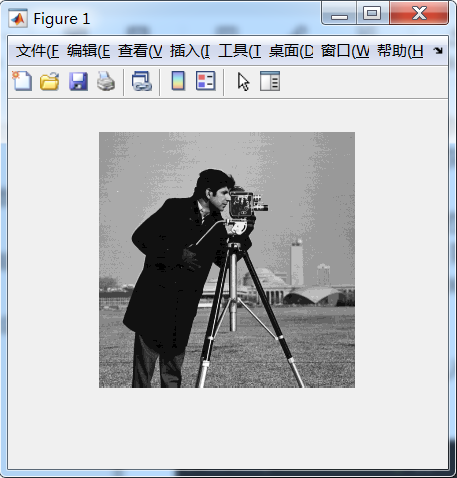The height and width of the screenshot is (478, 457).
Task: Minimize the Figure 1 window
Action: [339, 13]
